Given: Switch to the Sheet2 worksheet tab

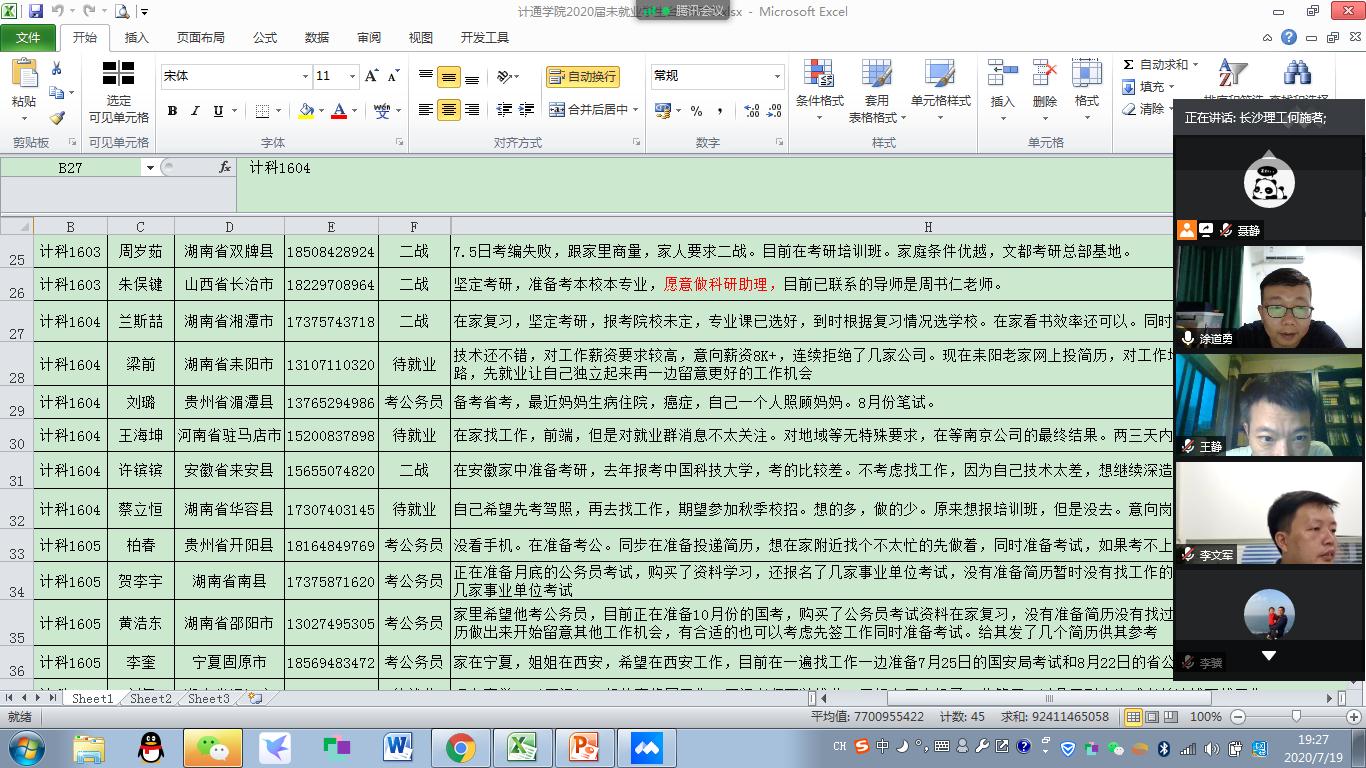Looking at the screenshot, I should coord(150,699).
